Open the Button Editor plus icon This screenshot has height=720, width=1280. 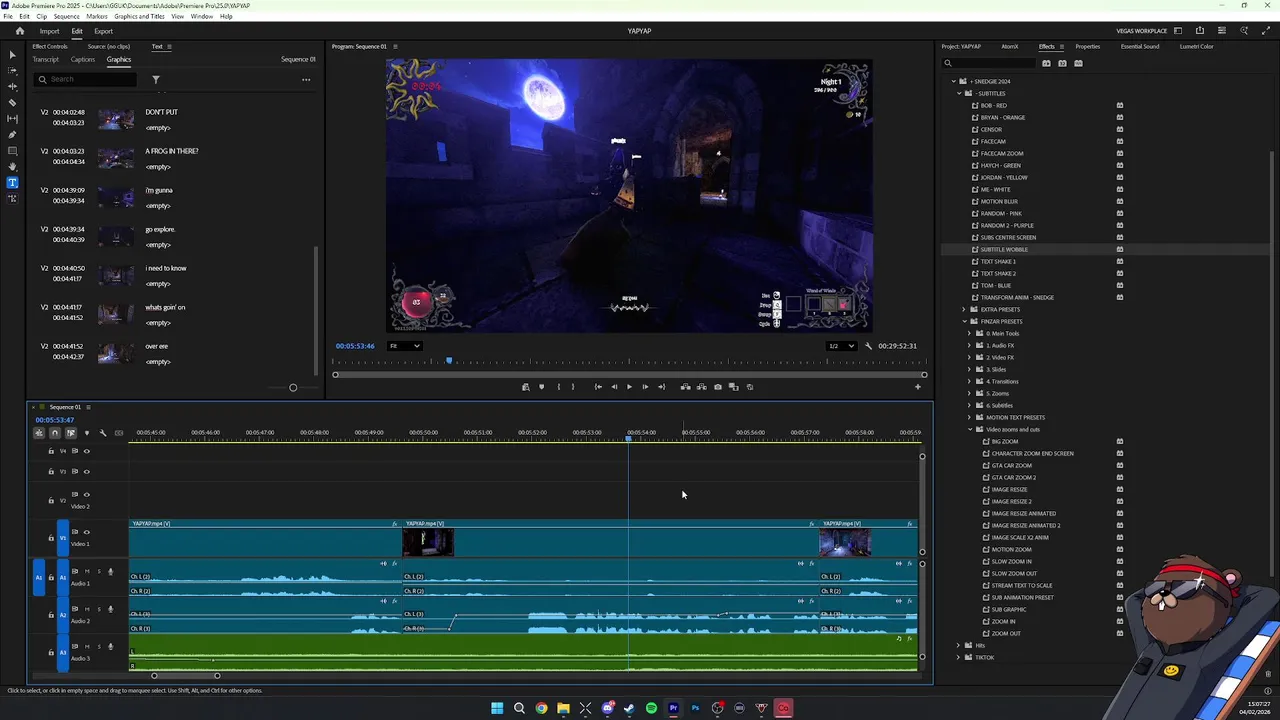pos(918,387)
